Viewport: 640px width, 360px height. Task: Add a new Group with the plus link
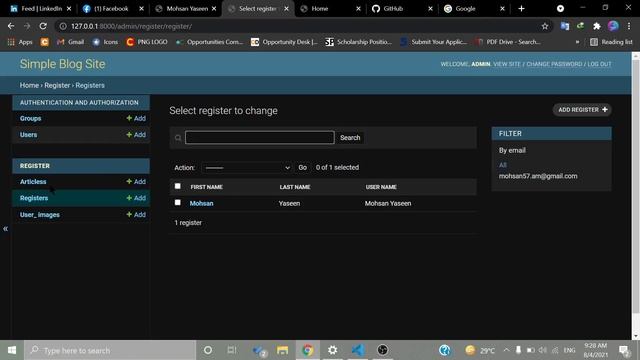coord(136,118)
